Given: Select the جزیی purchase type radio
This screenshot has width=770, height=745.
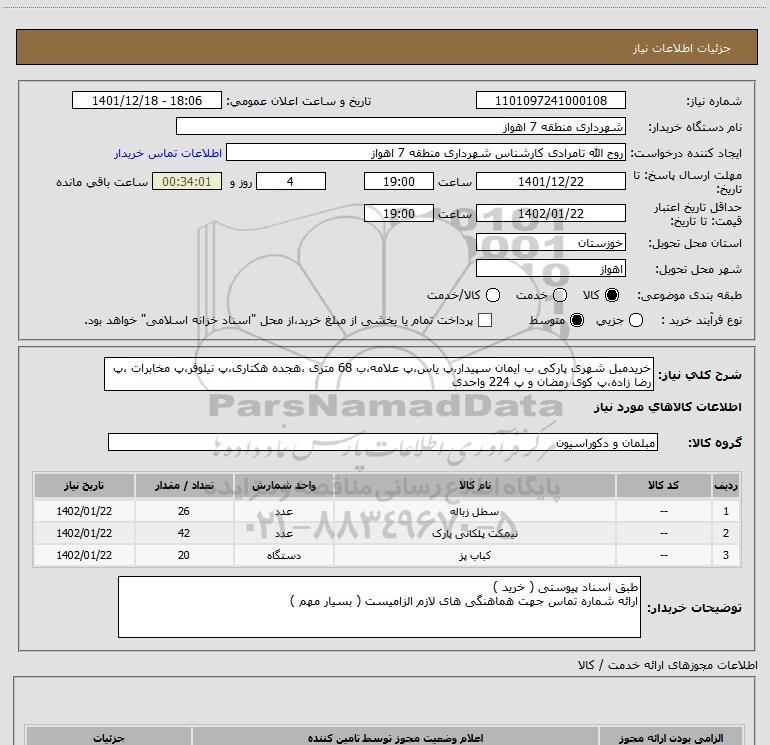Looking at the screenshot, I should tap(635, 320).
